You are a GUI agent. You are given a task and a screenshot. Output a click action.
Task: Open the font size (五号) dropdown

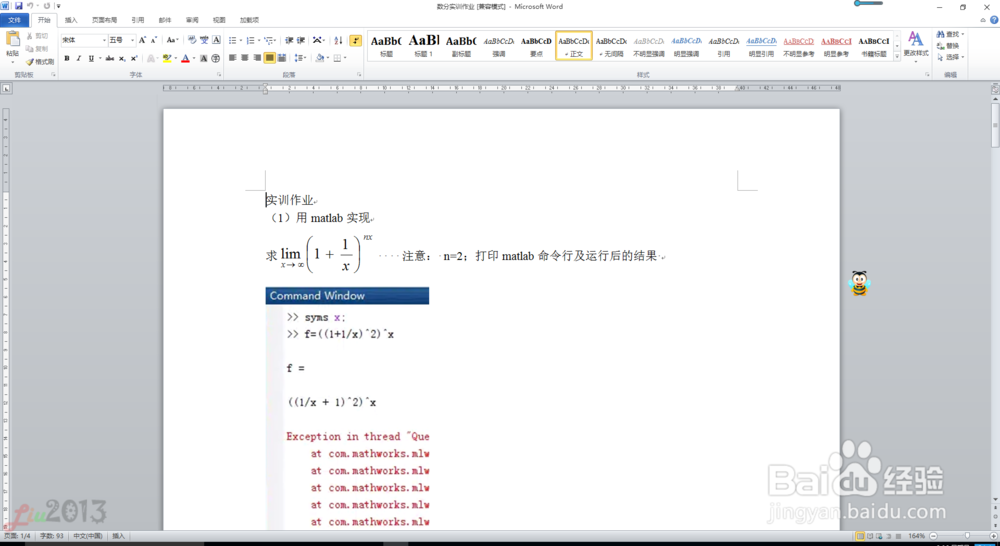[132, 40]
